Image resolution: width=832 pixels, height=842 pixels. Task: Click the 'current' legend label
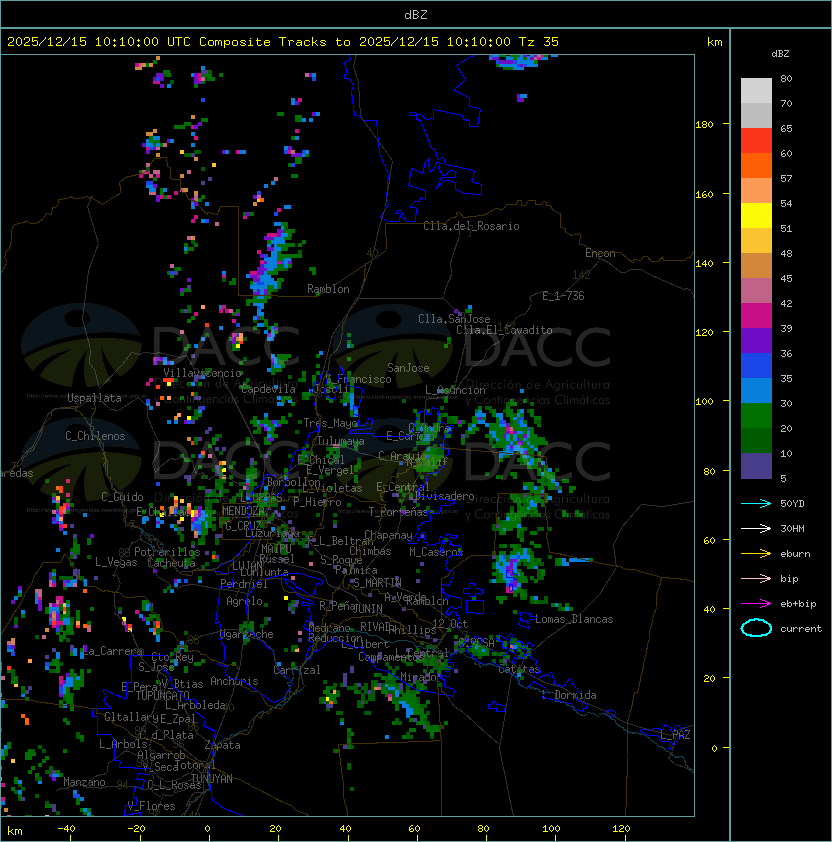click(x=801, y=629)
